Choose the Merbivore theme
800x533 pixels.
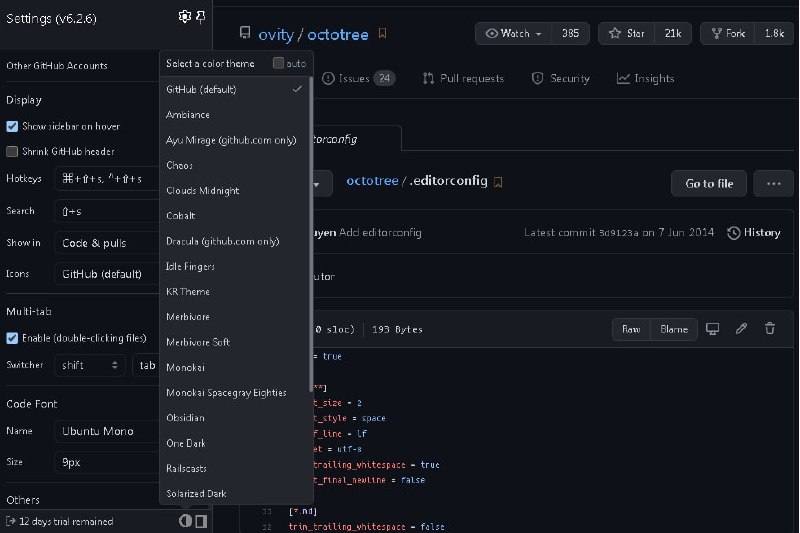pyautogui.click(x=235, y=317)
